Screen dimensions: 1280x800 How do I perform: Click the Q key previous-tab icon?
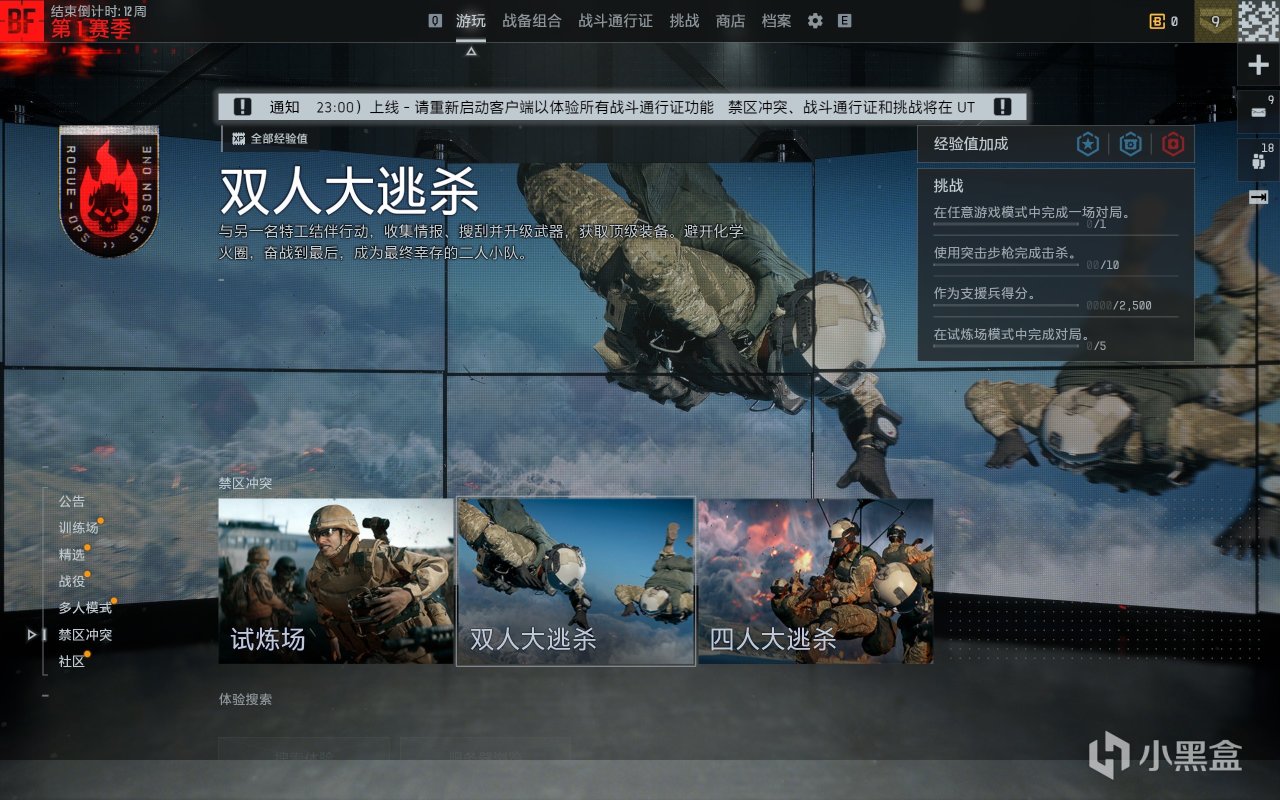[435, 20]
